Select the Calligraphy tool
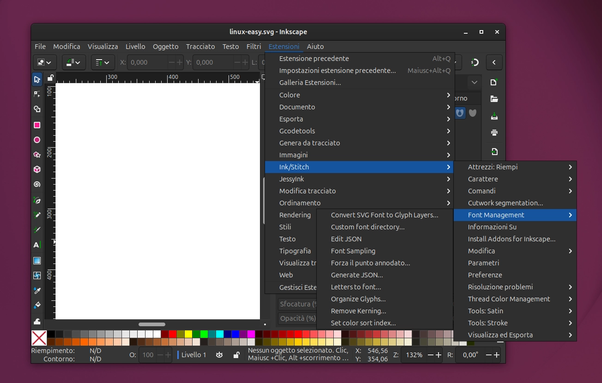Screen dimensions: 602x383 pos(37,230)
